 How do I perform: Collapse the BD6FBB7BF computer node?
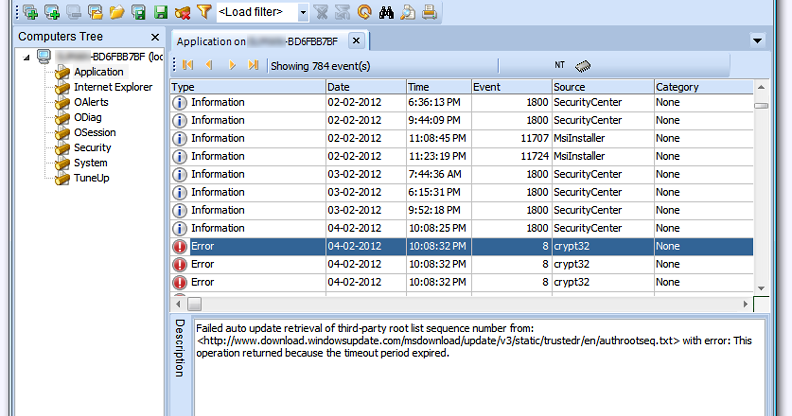(27, 58)
